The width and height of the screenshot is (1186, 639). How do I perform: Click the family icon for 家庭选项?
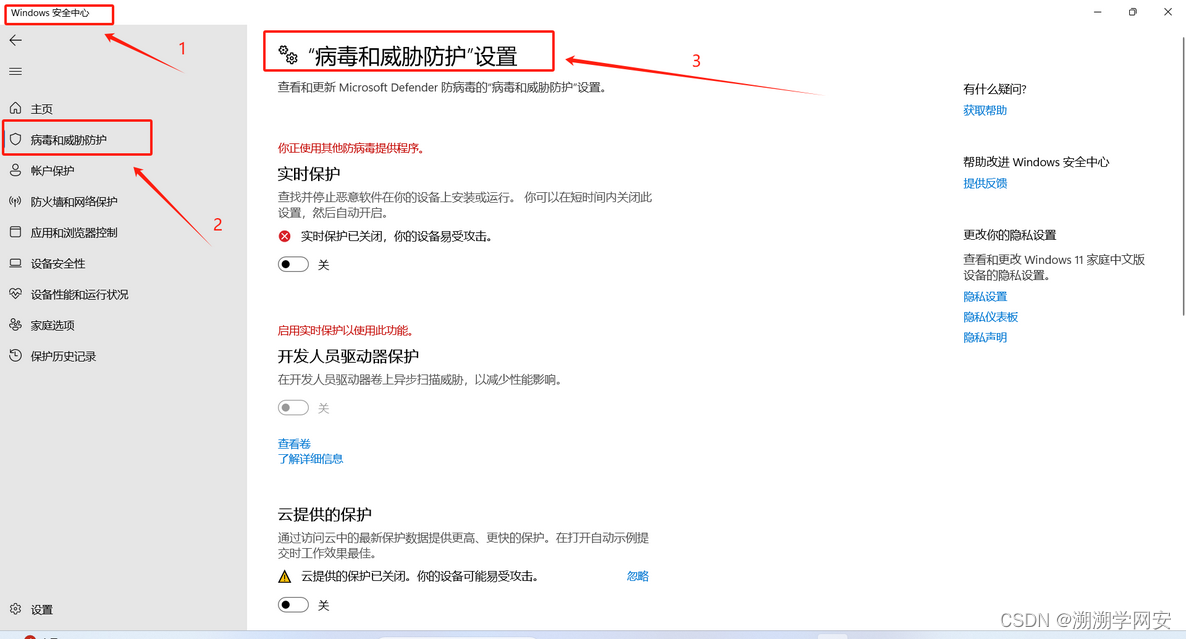pos(16,325)
